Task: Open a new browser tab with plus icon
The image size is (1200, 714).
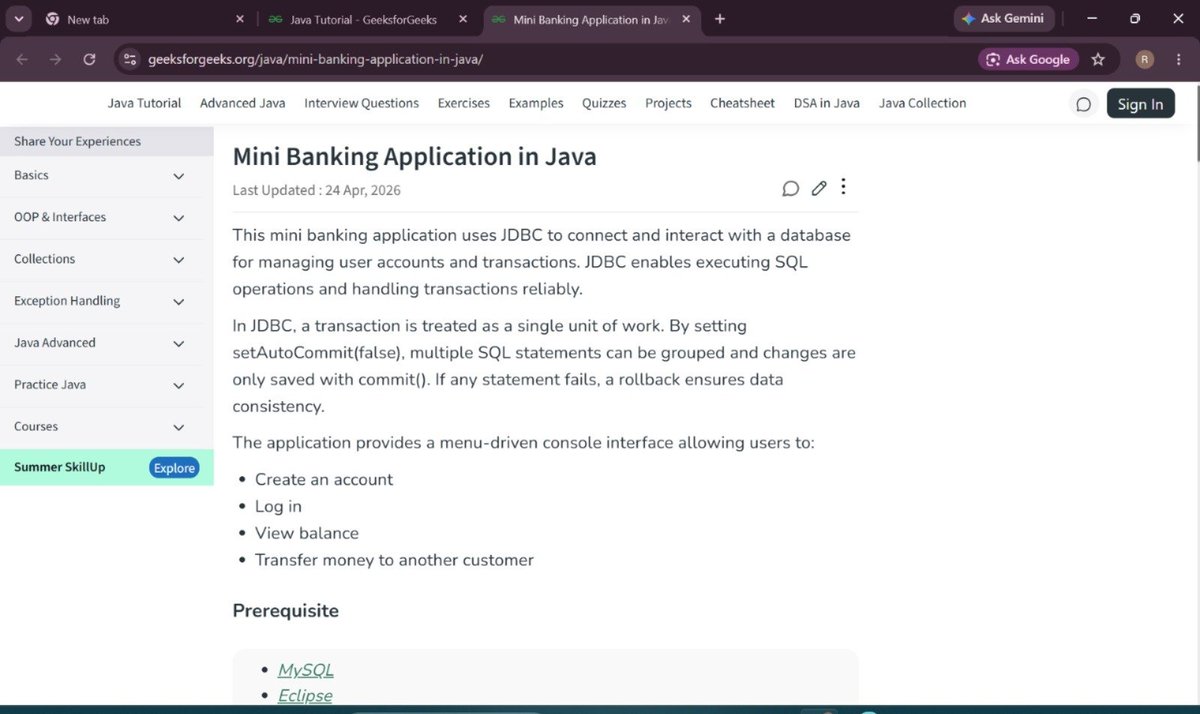Action: coord(720,19)
